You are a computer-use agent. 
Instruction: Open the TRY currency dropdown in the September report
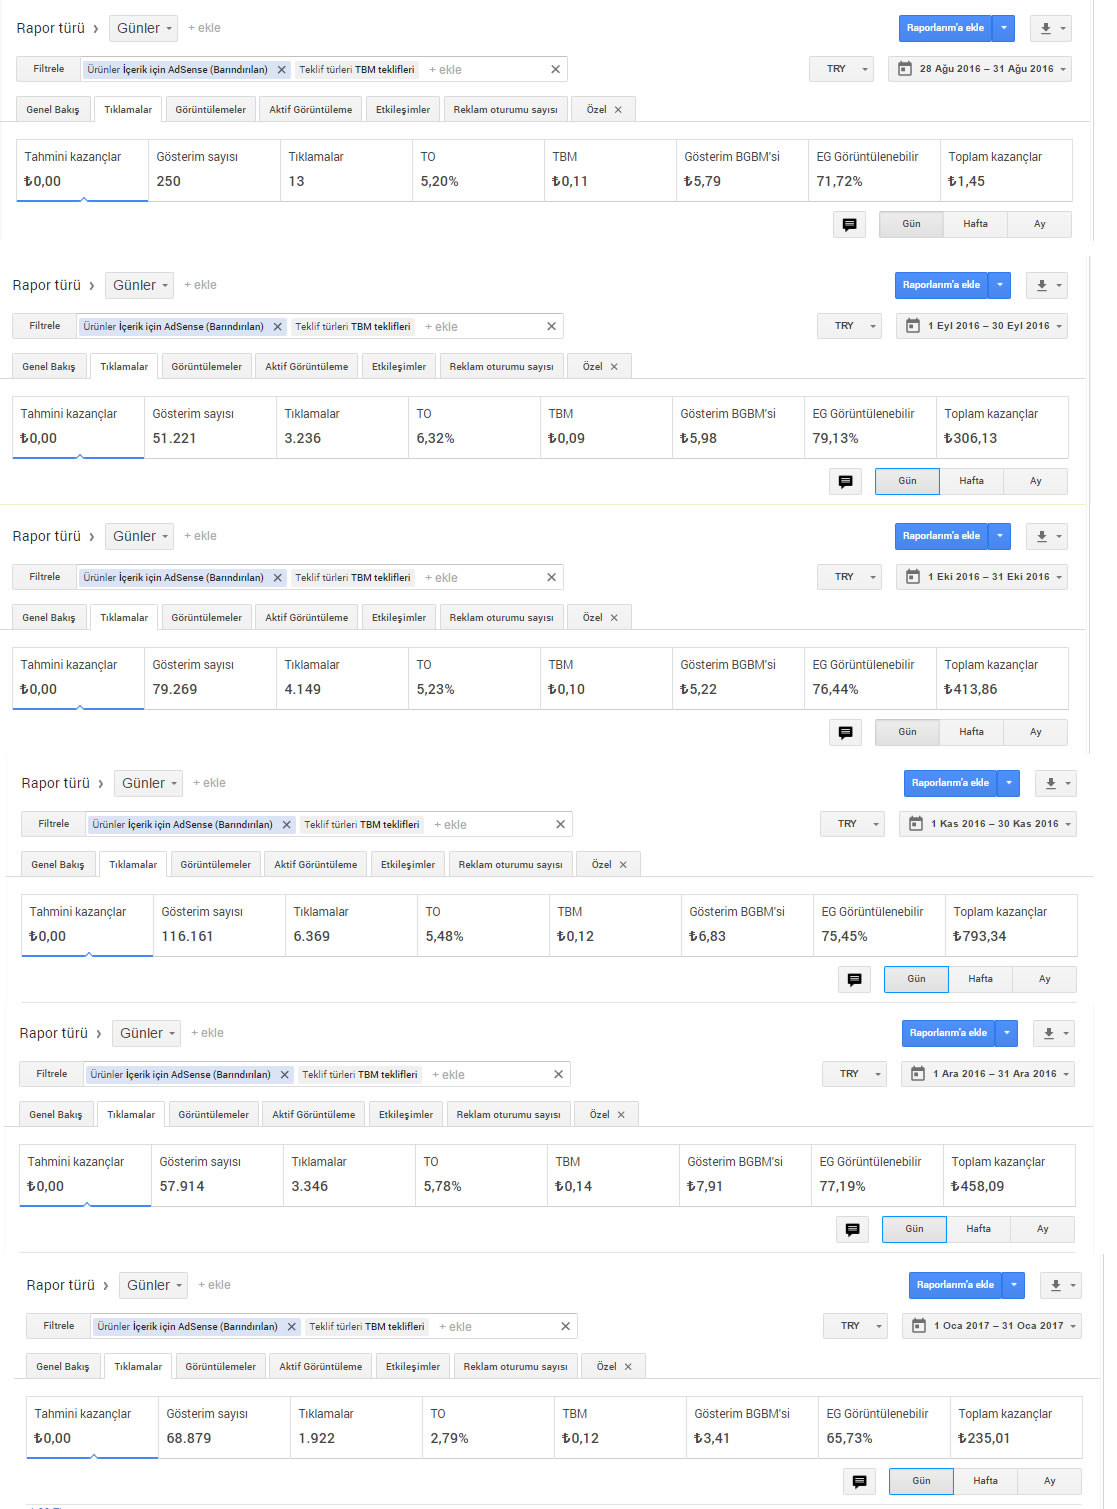tap(849, 326)
